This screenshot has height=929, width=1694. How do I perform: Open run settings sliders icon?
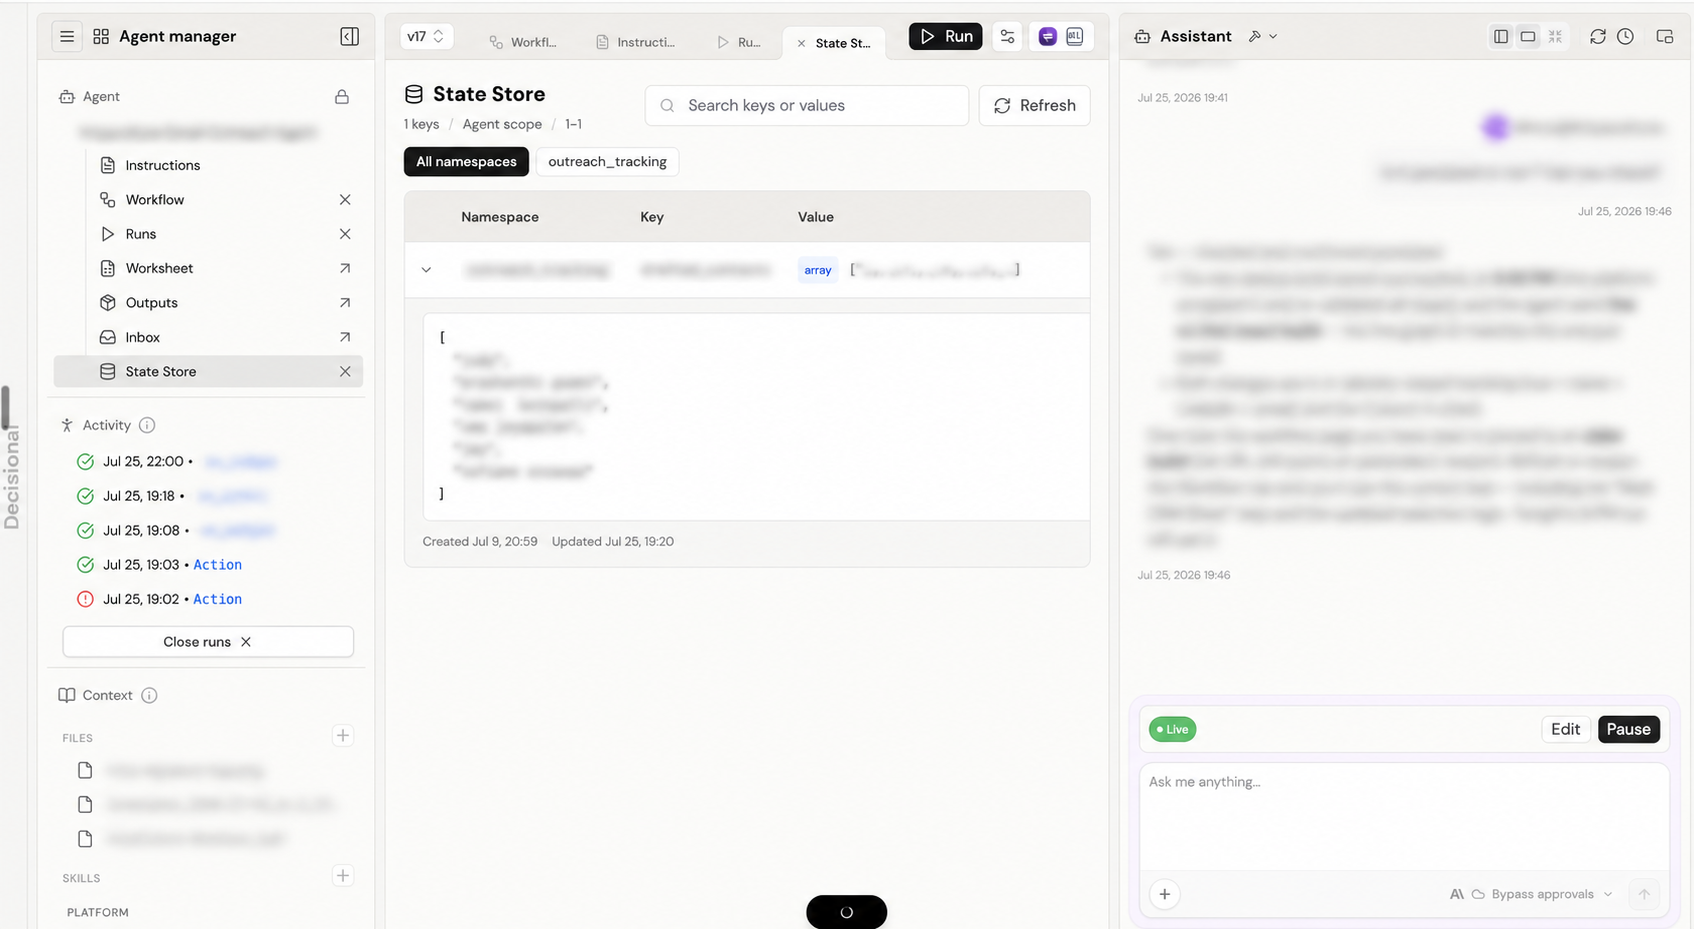click(x=1007, y=36)
